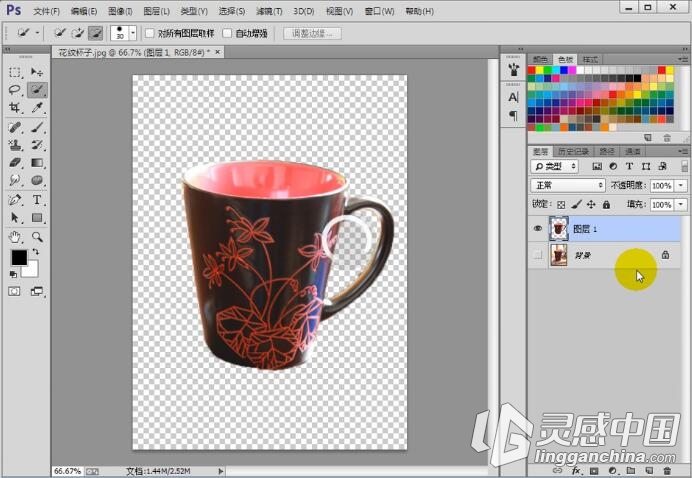
Task: Open blend mode '正常' dropdown
Action: [x=568, y=185]
